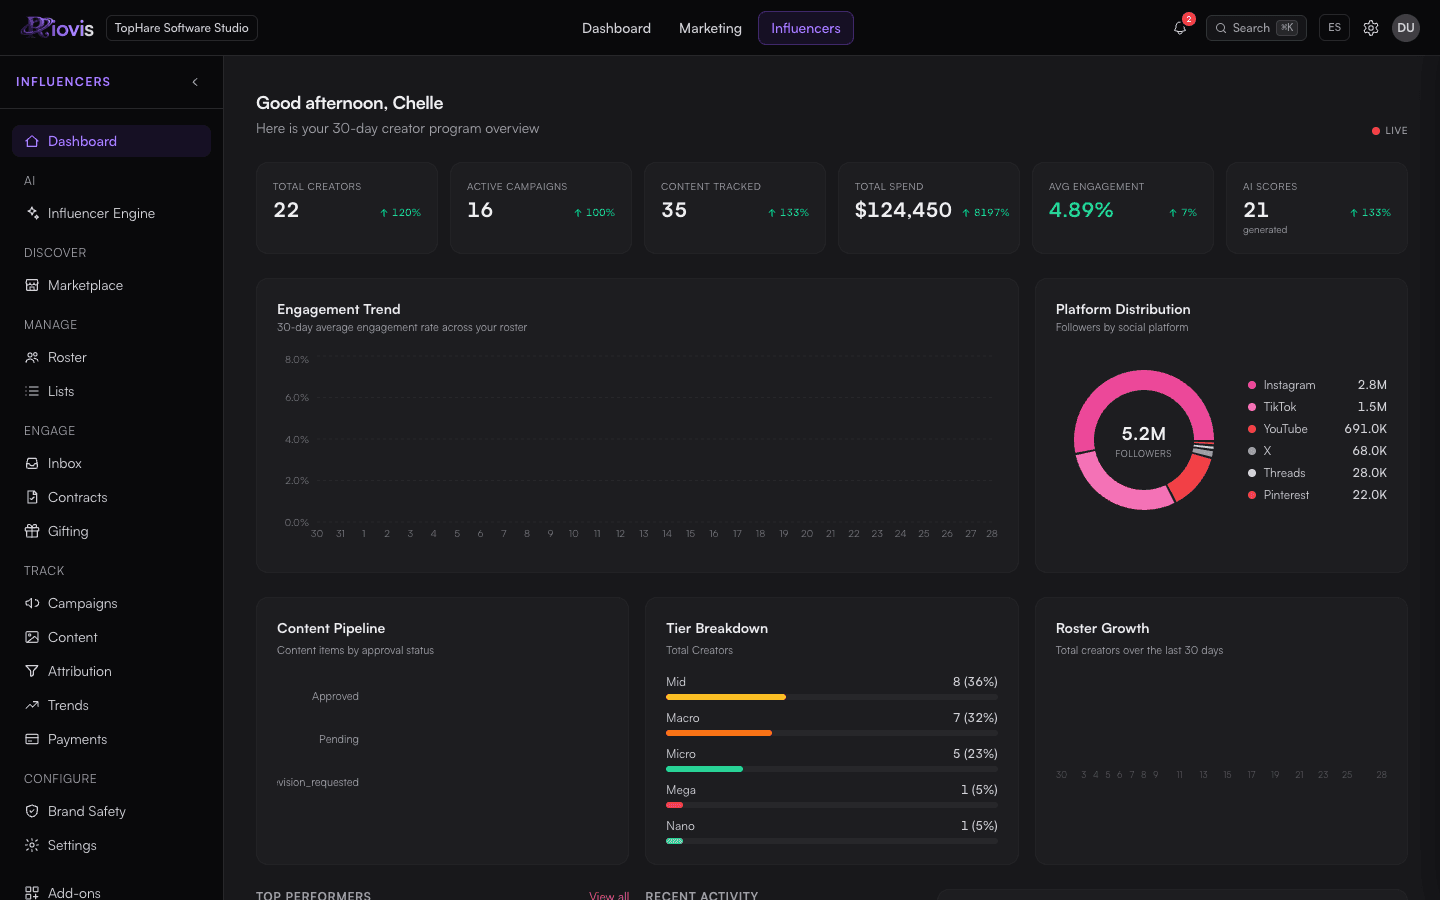
Task: Open the Avg Engagement stat card
Action: (1123, 208)
